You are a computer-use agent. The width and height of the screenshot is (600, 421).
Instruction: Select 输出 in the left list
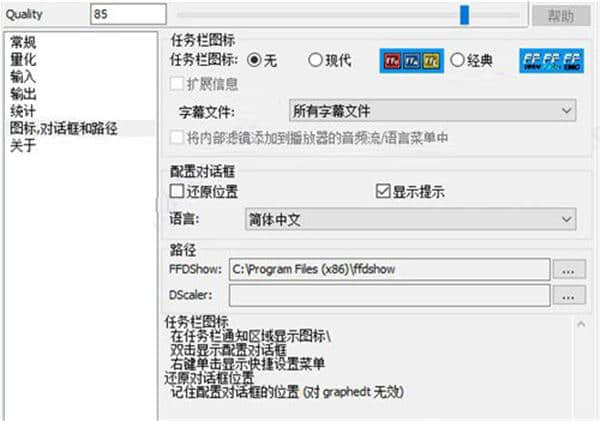(x=23, y=93)
